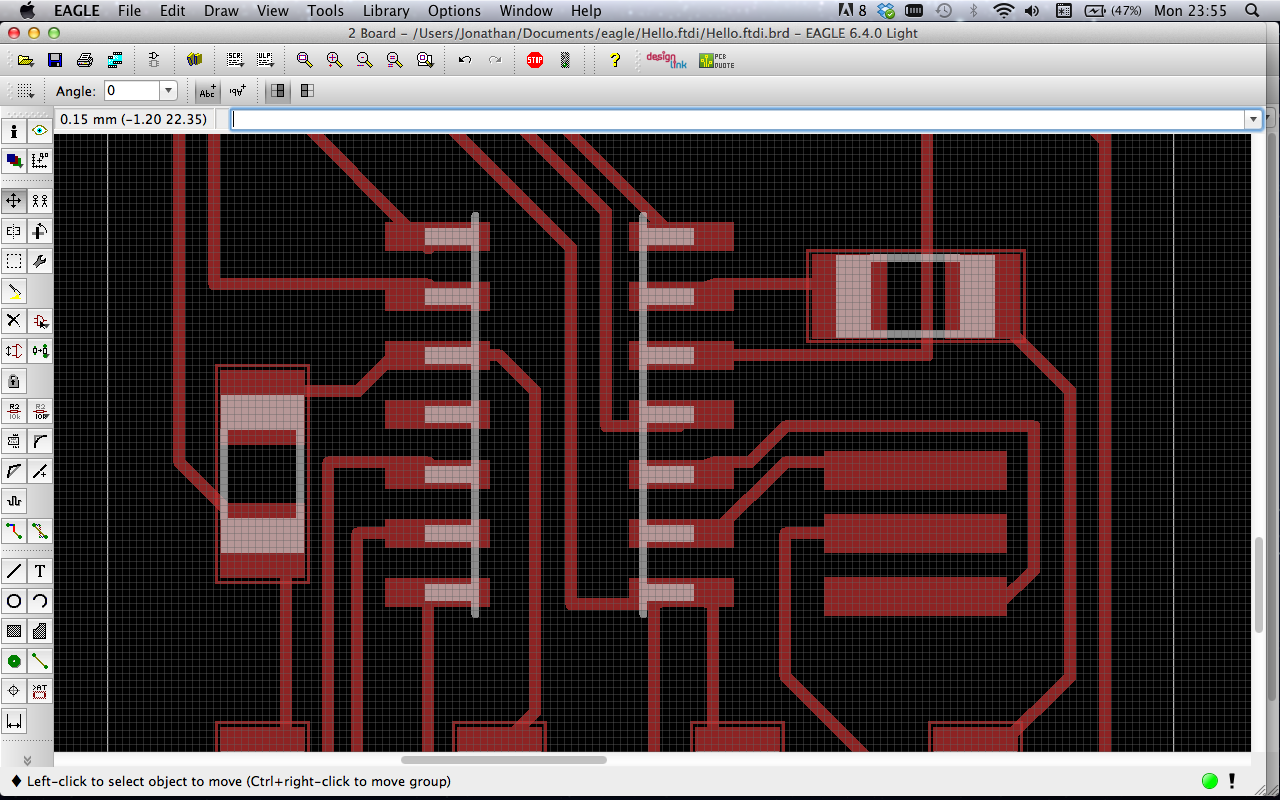Image resolution: width=1280 pixels, height=800 pixels.
Task: Open the grid settings icon
Action: point(26,91)
